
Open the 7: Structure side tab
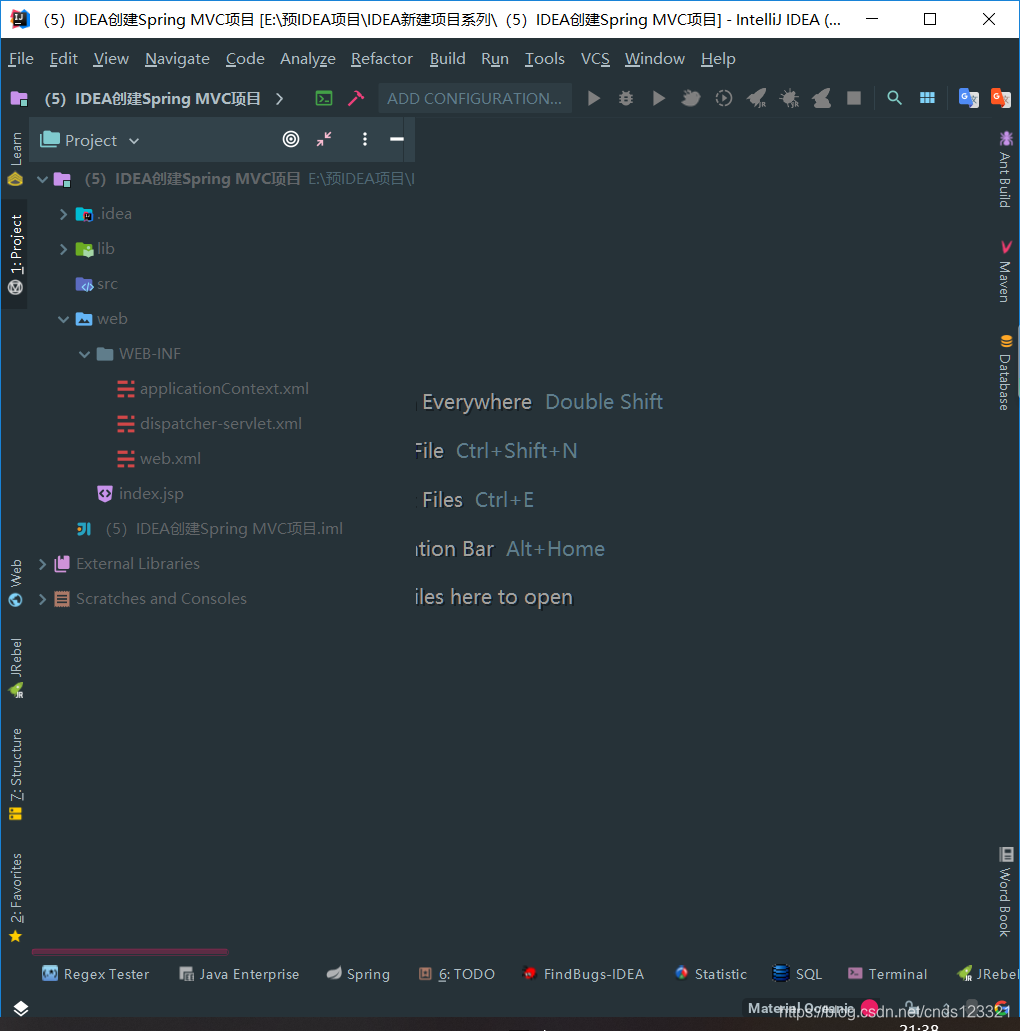(15, 774)
